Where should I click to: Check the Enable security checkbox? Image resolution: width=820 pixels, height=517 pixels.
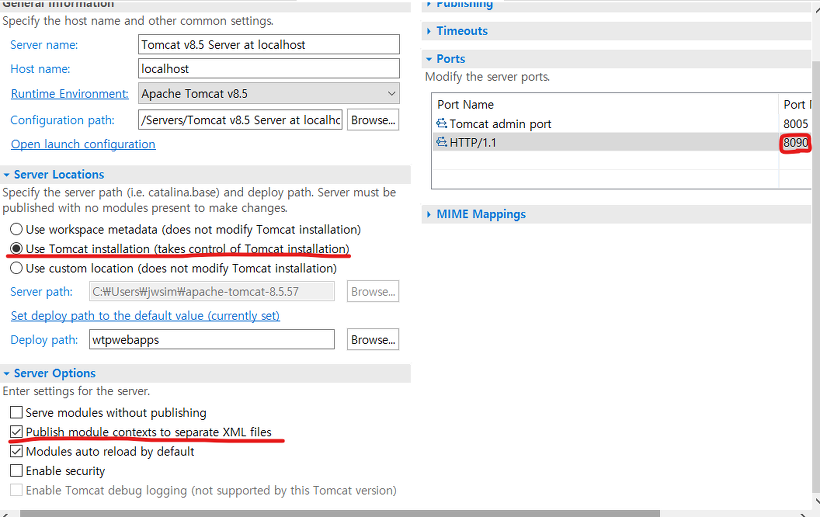(16, 470)
